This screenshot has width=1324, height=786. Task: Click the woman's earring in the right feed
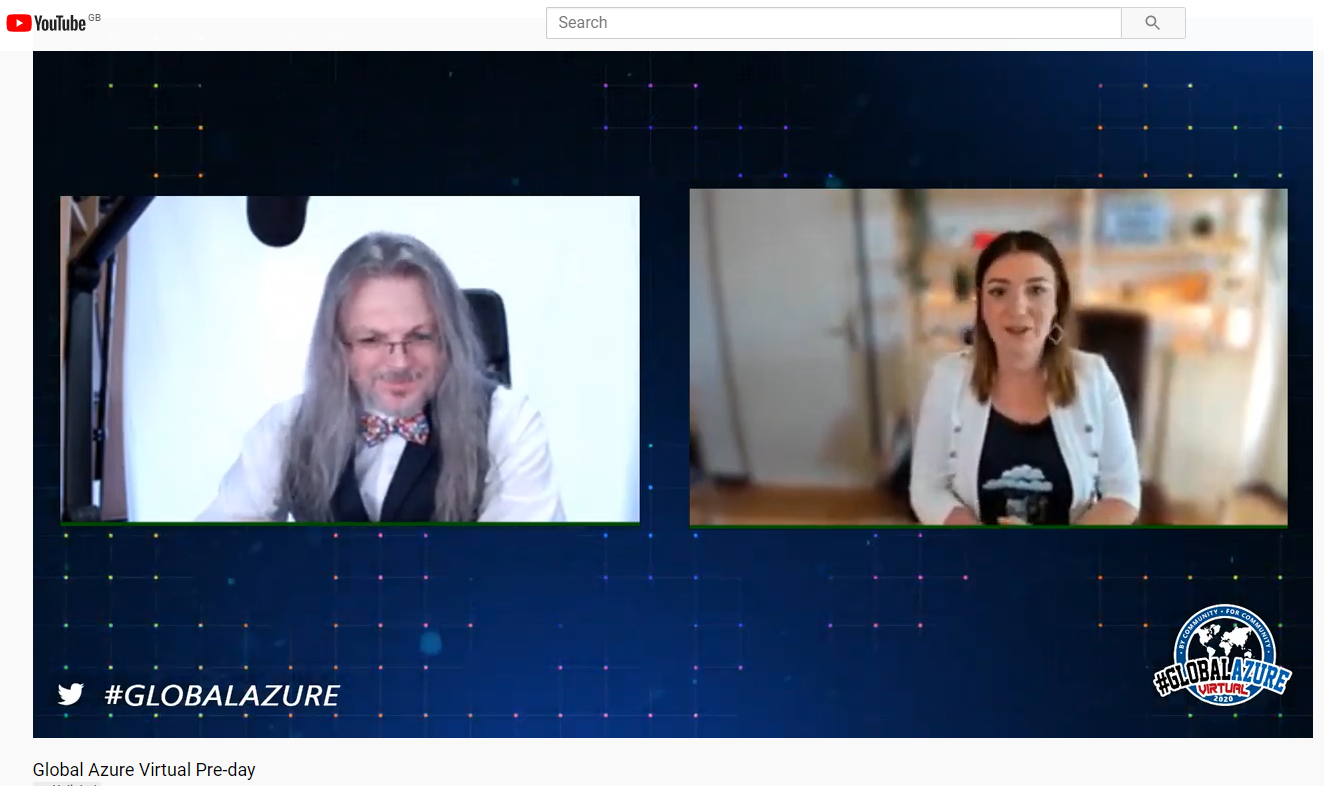[1055, 333]
